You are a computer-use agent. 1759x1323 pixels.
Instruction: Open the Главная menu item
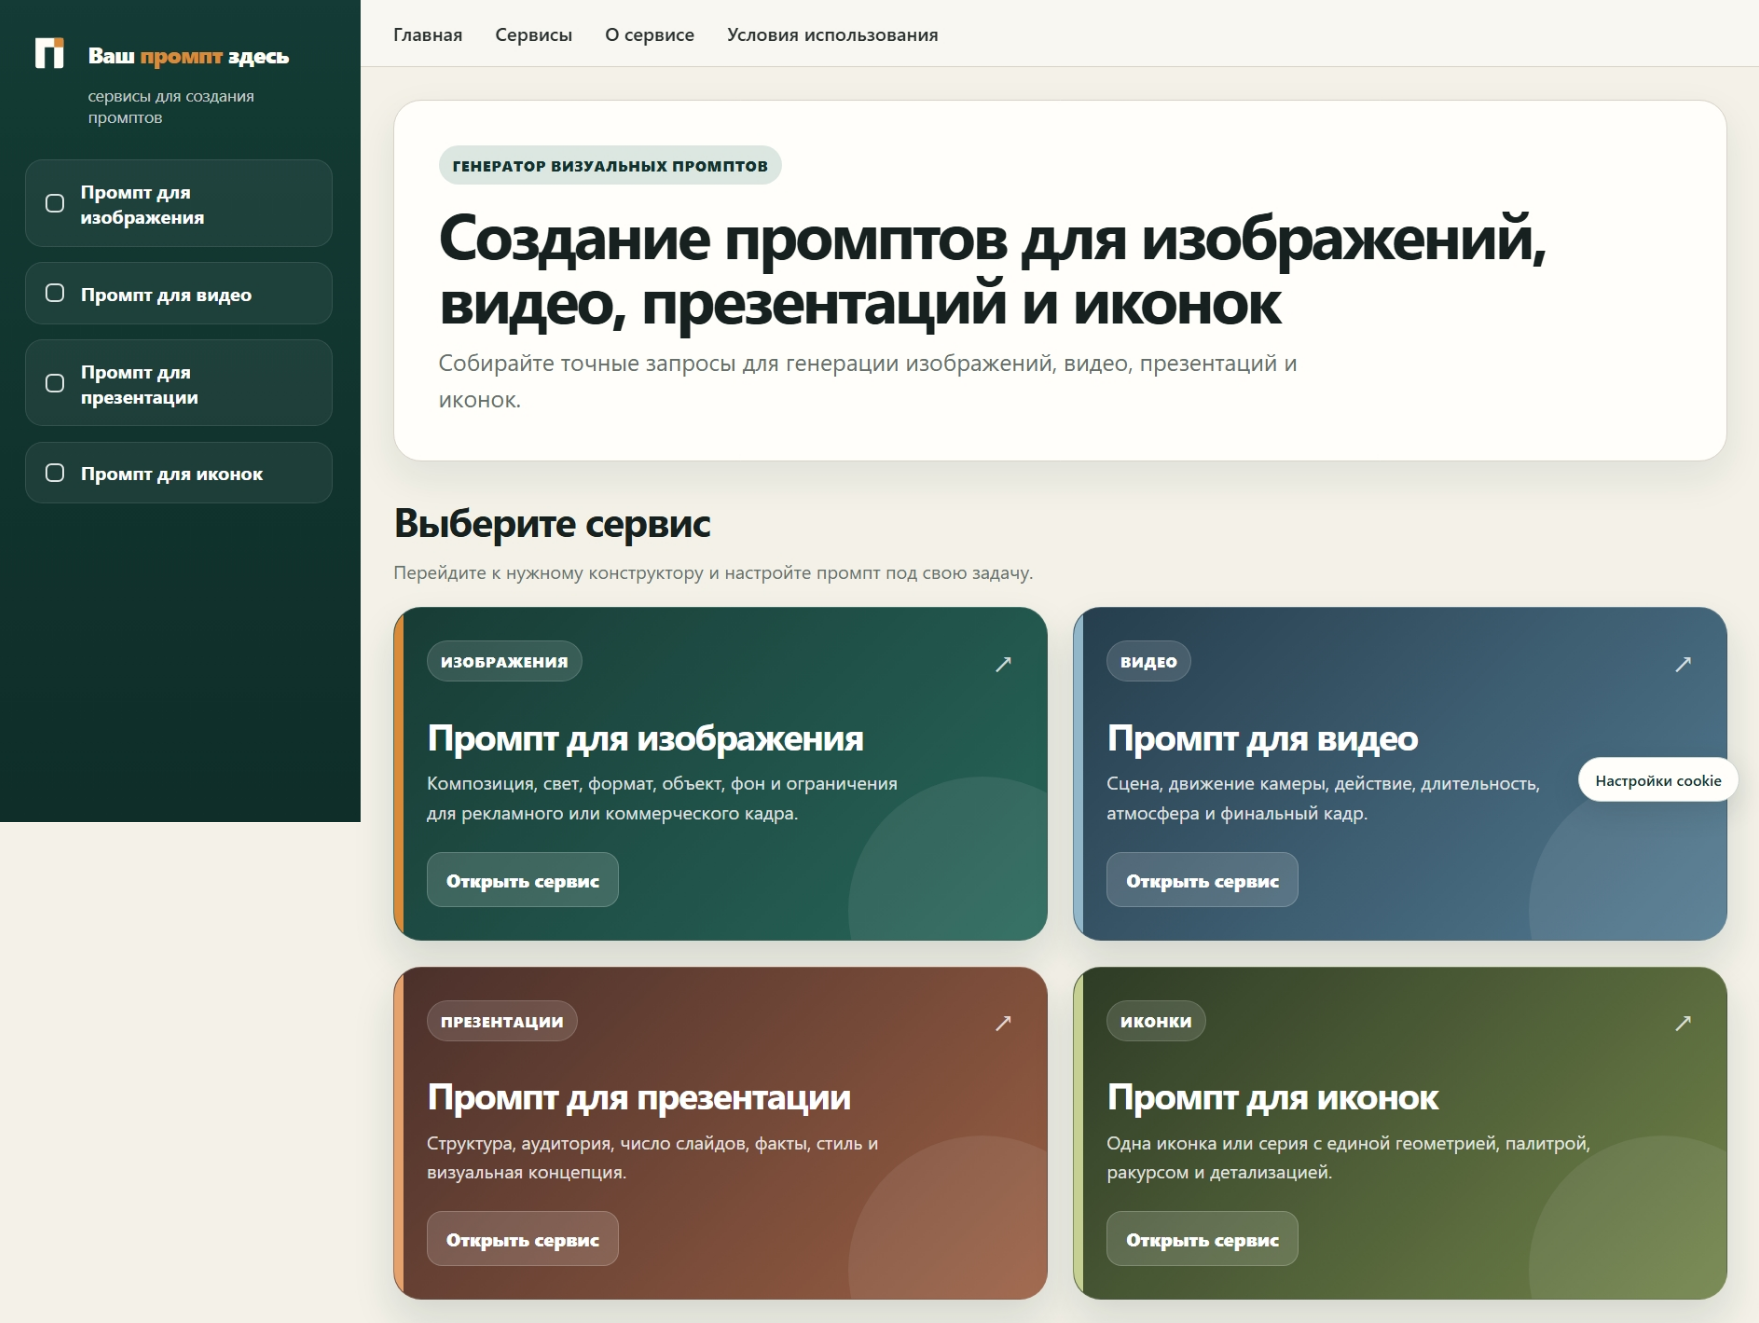tap(428, 35)
